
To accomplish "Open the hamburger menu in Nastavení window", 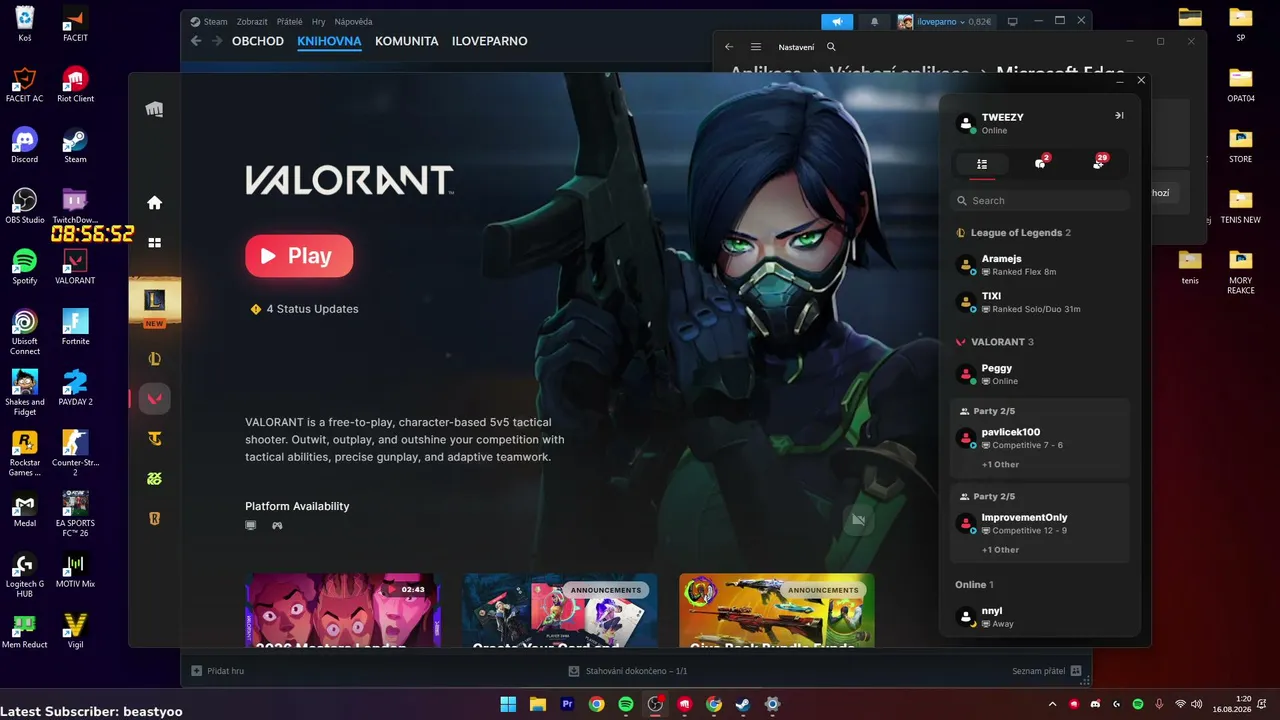I will 756,47.
